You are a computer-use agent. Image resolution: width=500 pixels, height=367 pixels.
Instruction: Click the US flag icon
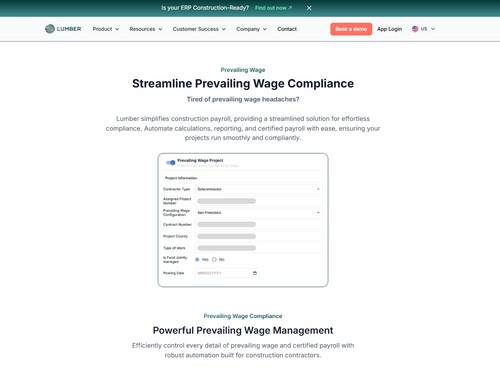415,29
